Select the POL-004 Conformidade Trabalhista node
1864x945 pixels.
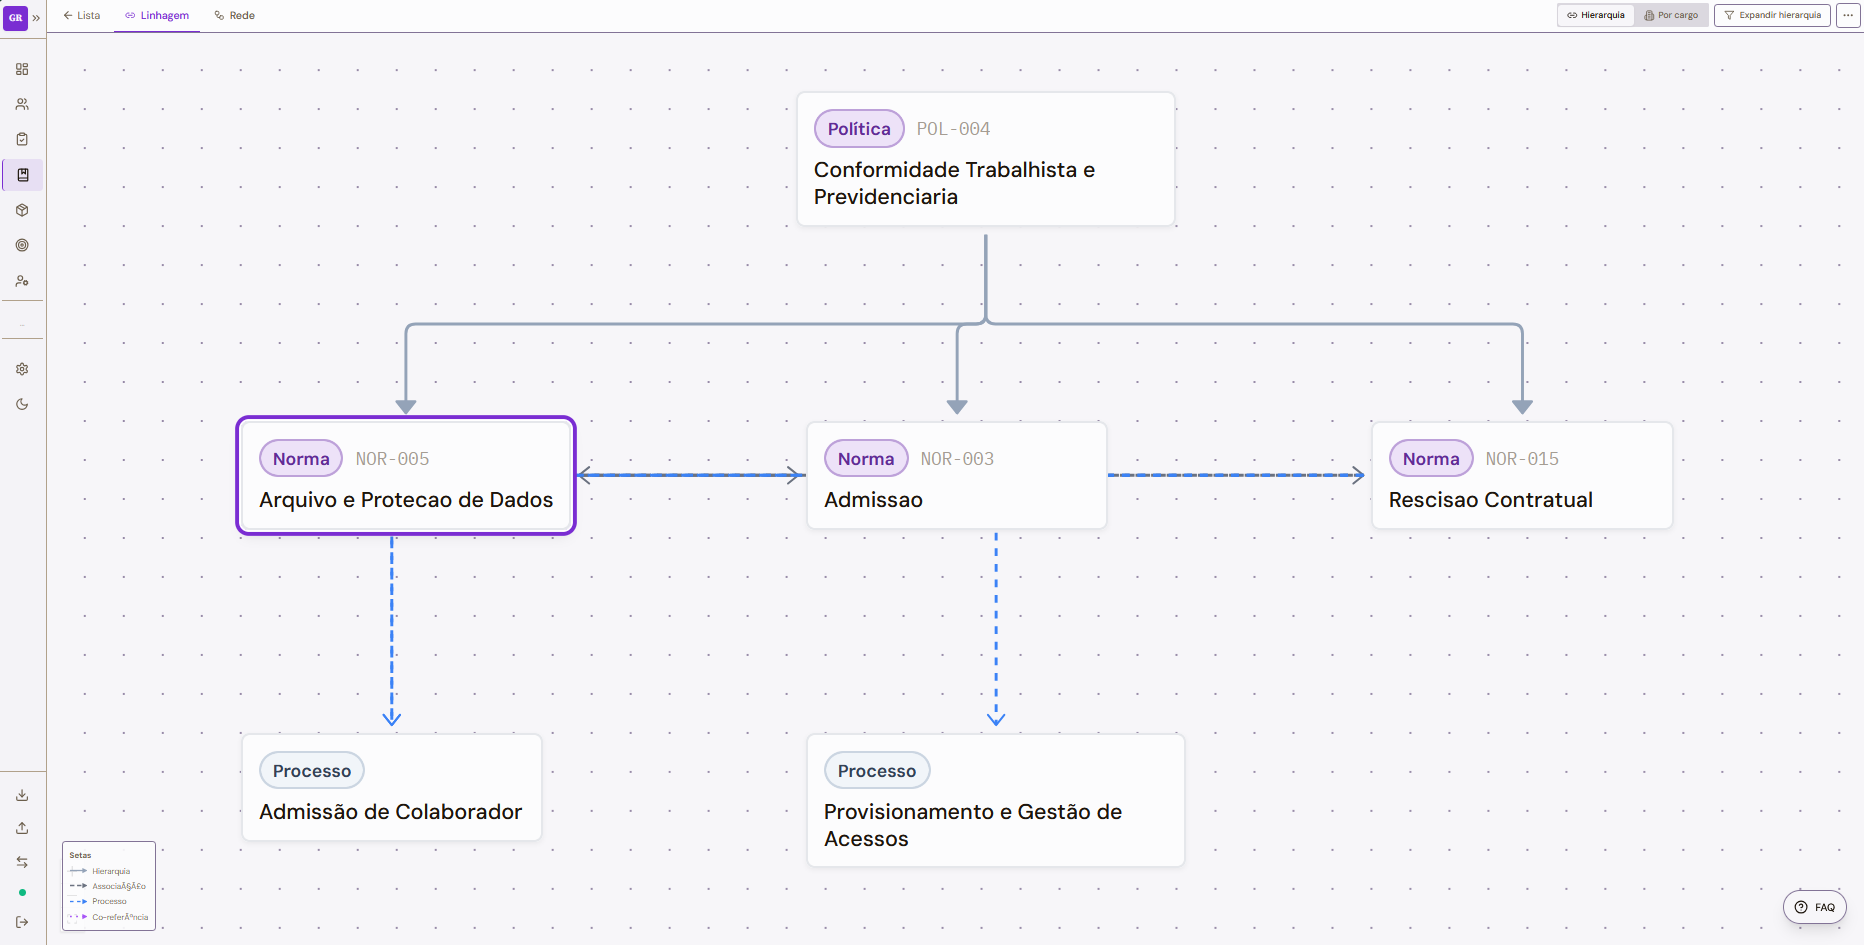(986, 159)
